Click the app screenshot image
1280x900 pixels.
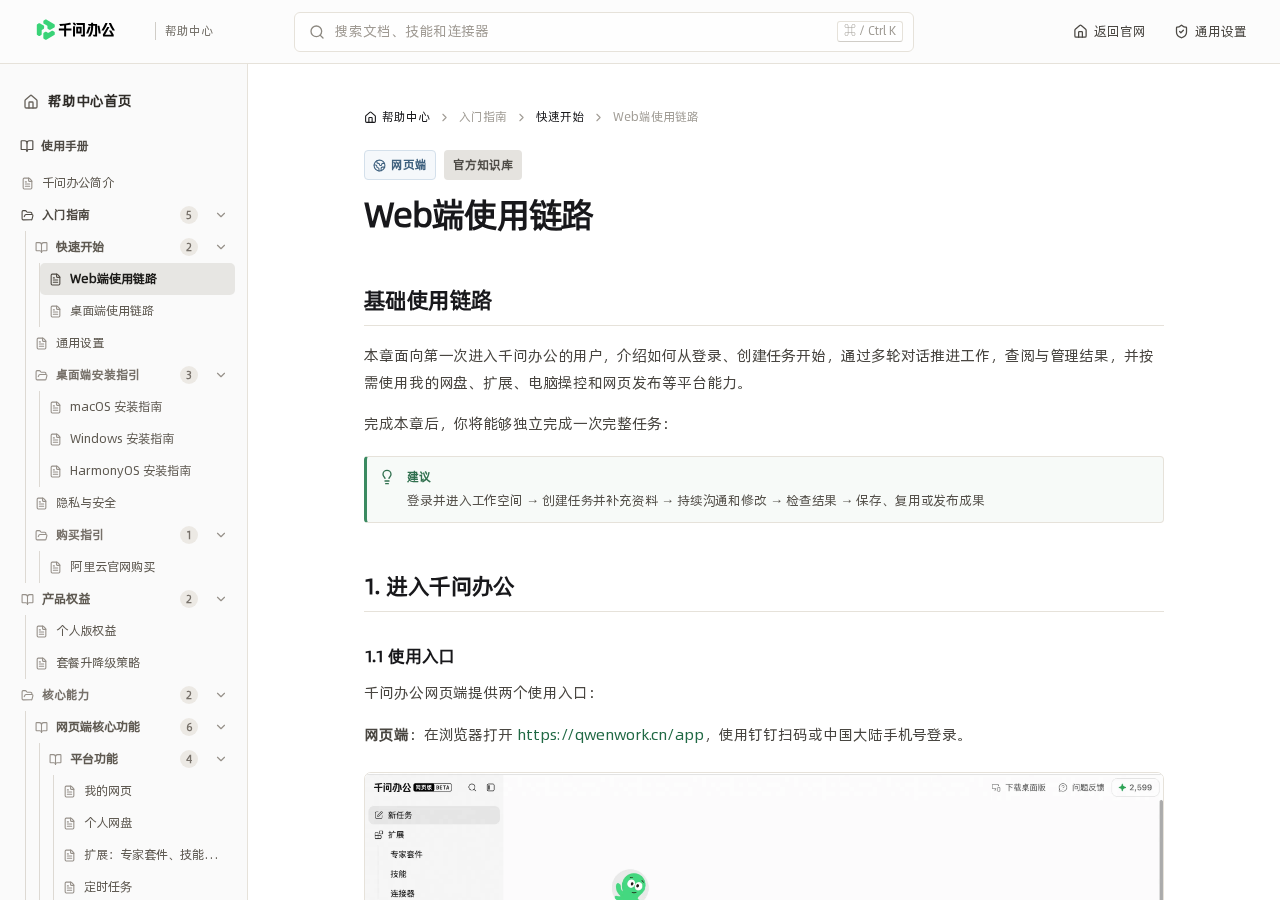[x=764, y=836]
